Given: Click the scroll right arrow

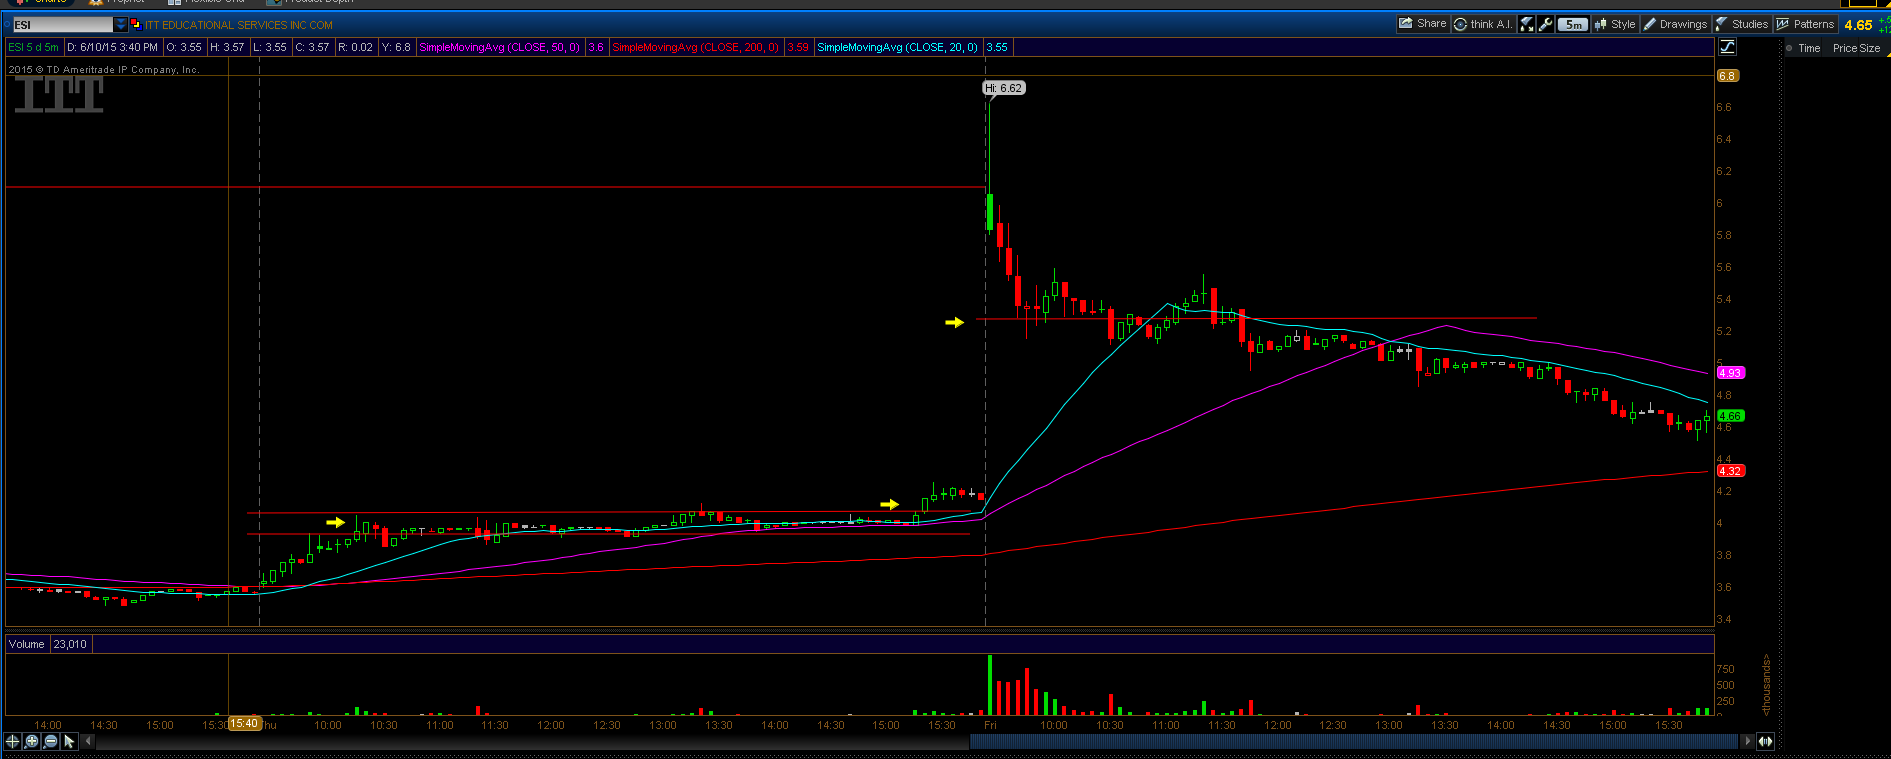Looking at the screenshot, I should 1747,741.
